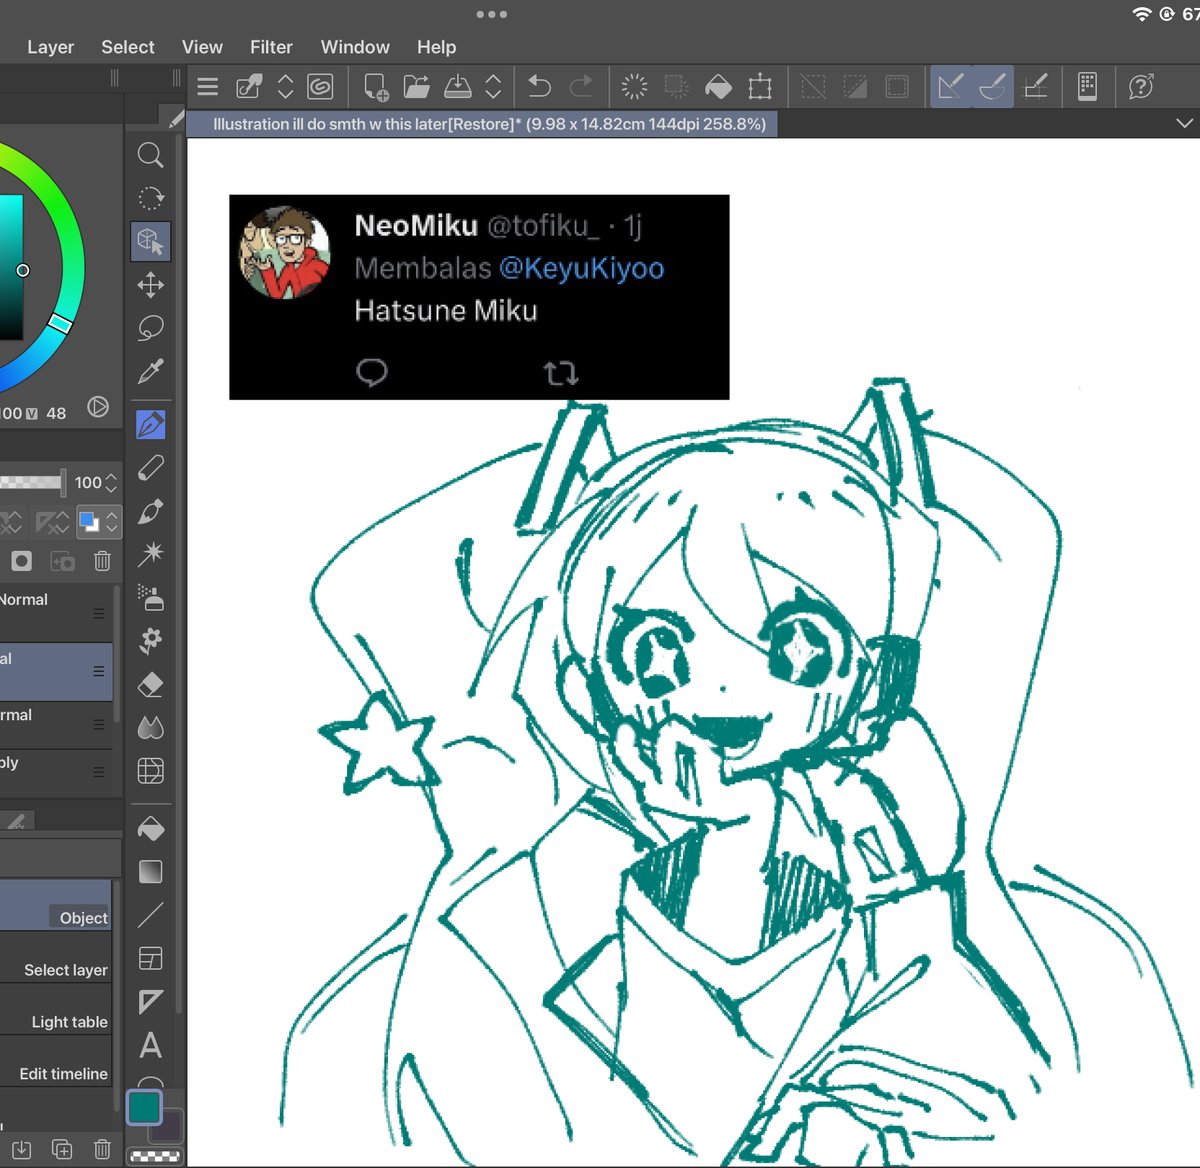Delete layer with trash in layer palette
The height and width of the screenshot is (1168, 1200).
[x=102, y=561]
